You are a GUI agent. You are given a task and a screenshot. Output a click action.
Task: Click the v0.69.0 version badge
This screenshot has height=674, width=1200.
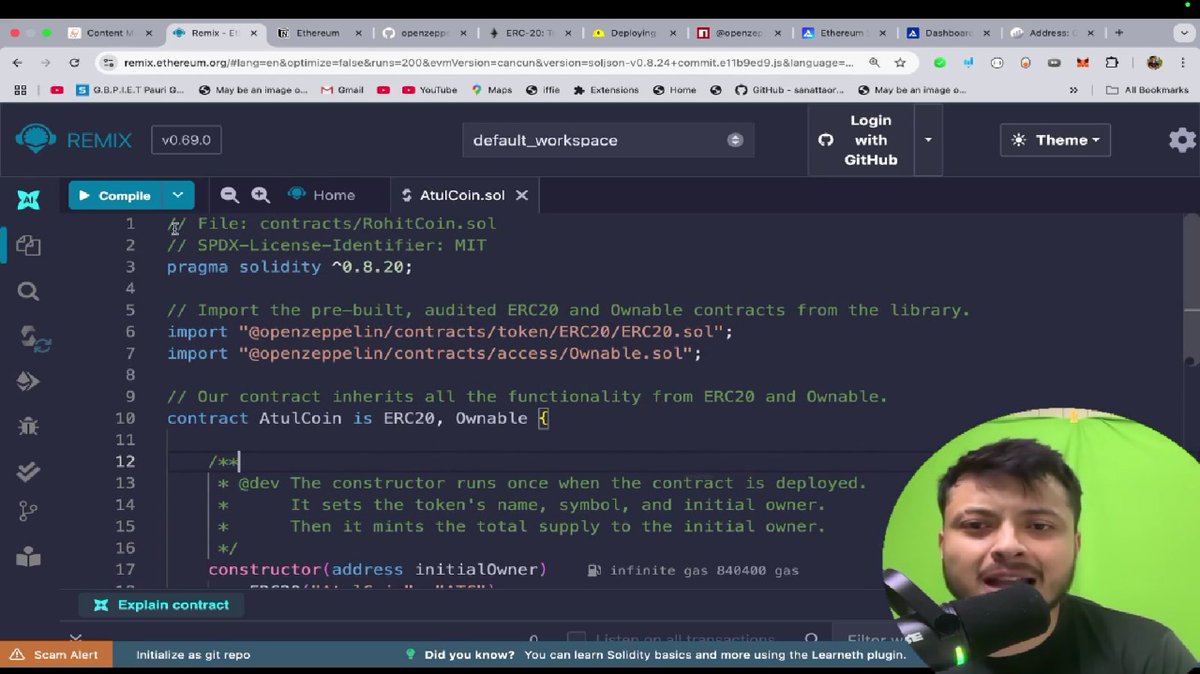tap(186, 140)
